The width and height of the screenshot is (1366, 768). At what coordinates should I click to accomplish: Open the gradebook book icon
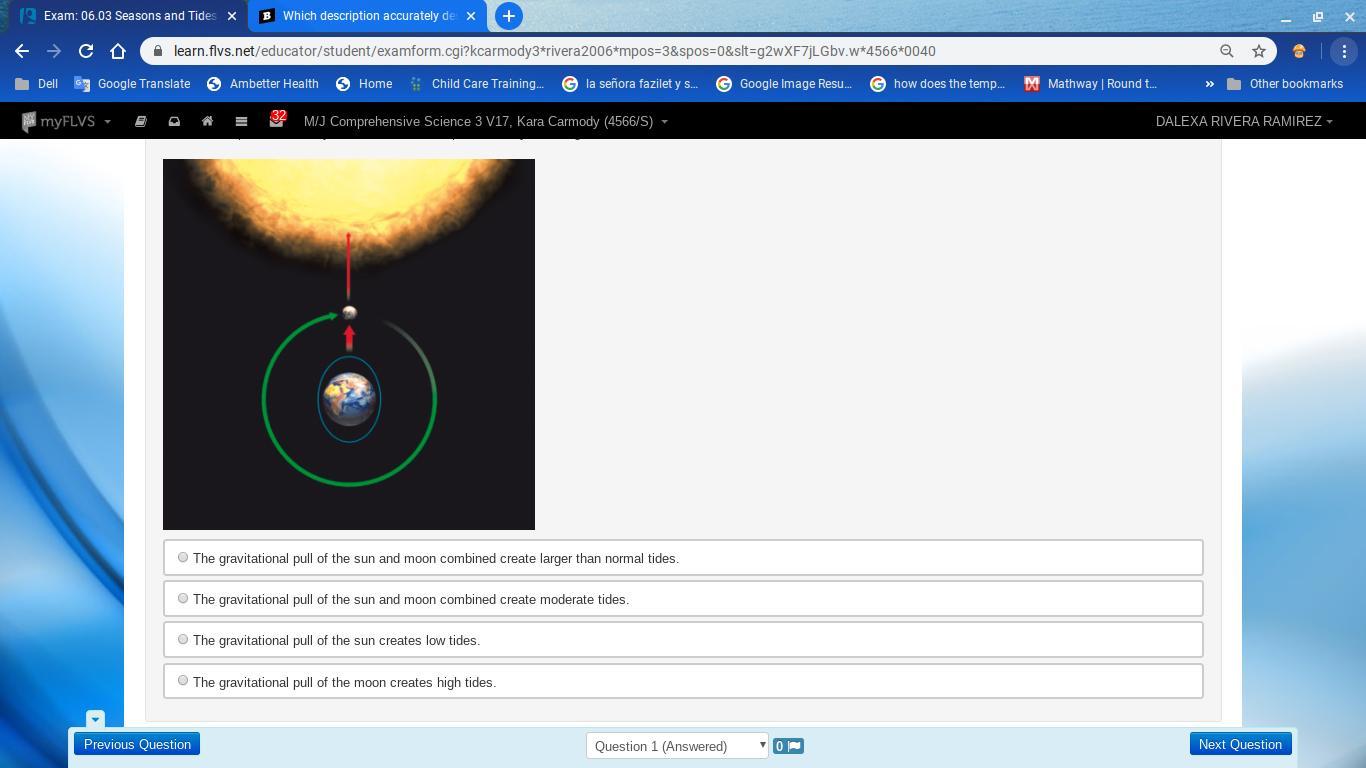click(141, 121)
